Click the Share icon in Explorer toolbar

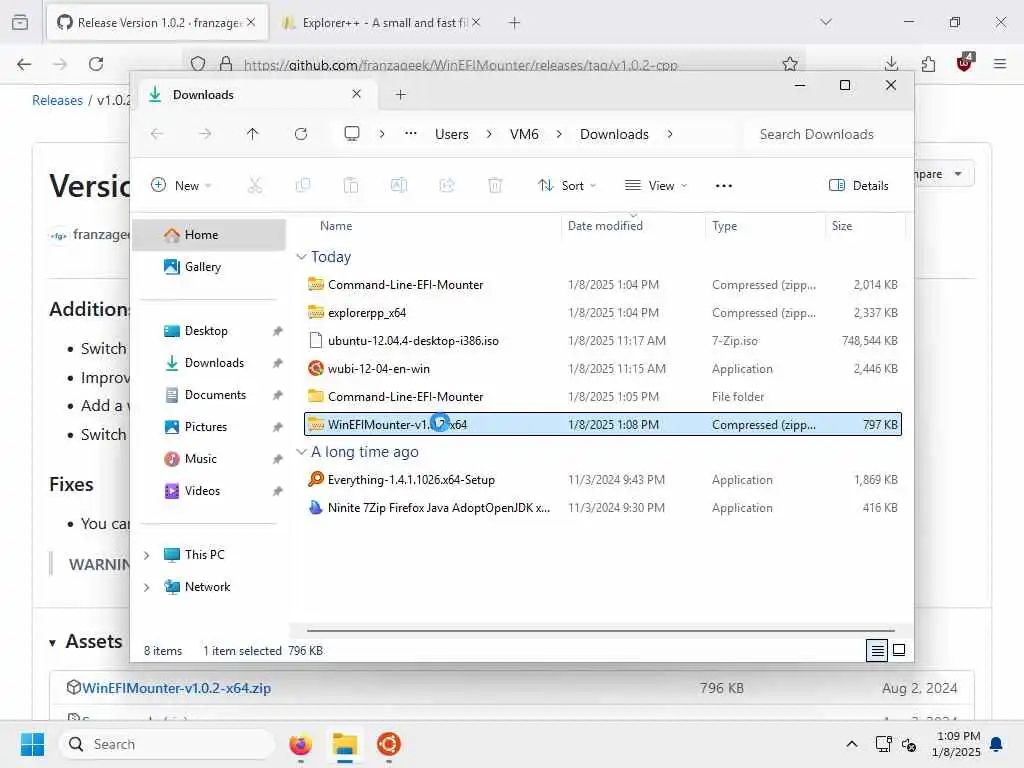tap(447, 185)
